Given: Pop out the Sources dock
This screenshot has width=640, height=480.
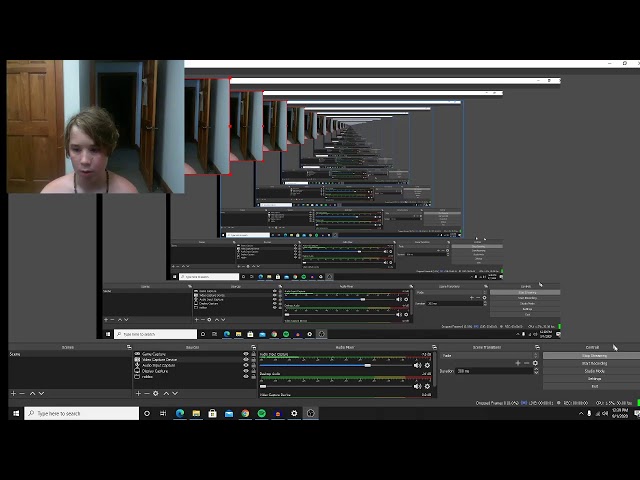Looking at the screenshot, I should [x=253, y=347].
